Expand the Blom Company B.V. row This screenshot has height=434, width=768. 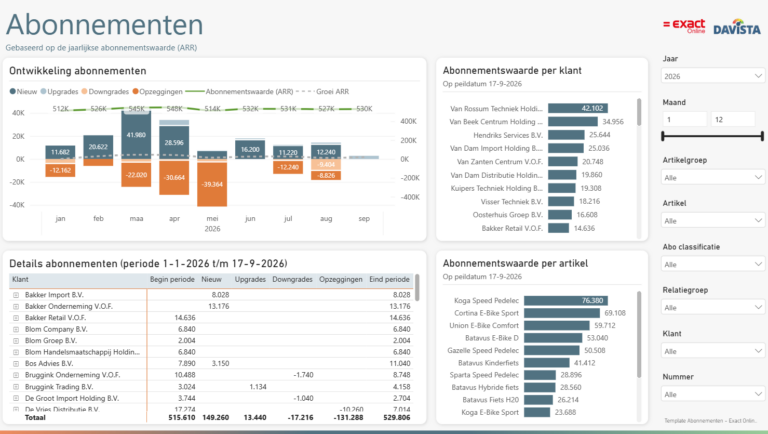pos(16,329)
